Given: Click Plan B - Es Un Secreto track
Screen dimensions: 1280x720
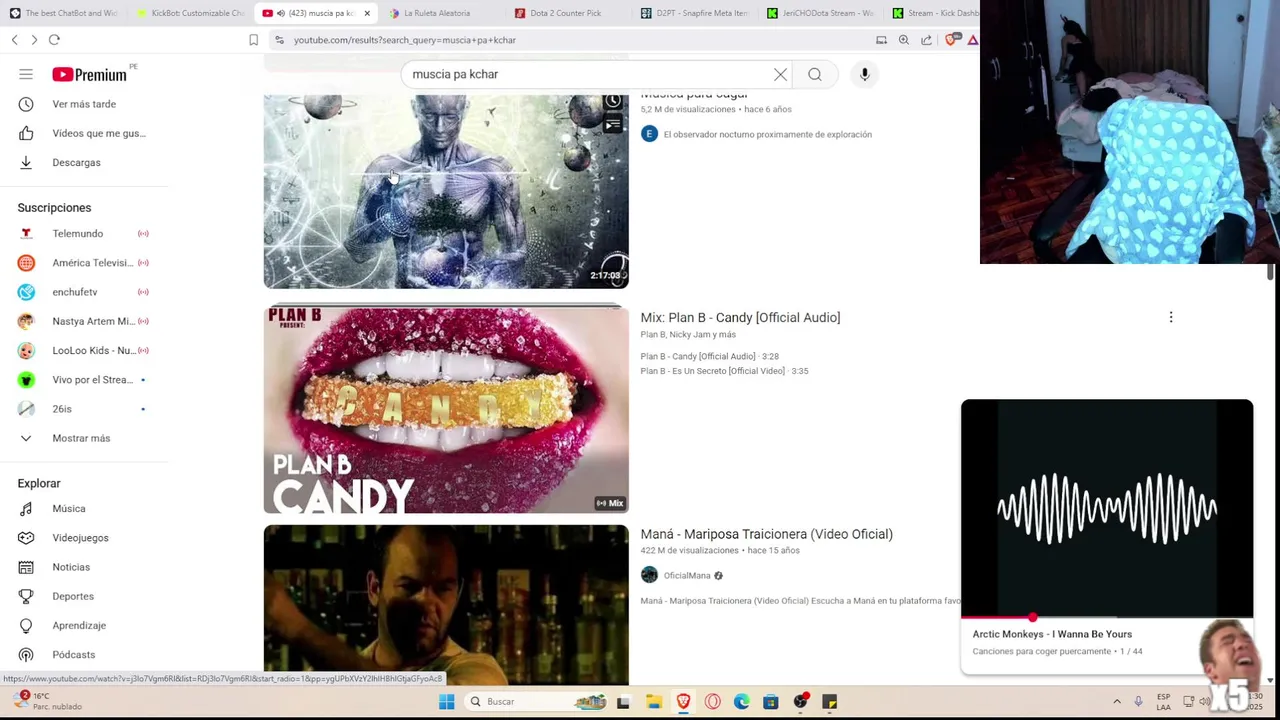Looking at the screenshot, I should click(724, 371).
